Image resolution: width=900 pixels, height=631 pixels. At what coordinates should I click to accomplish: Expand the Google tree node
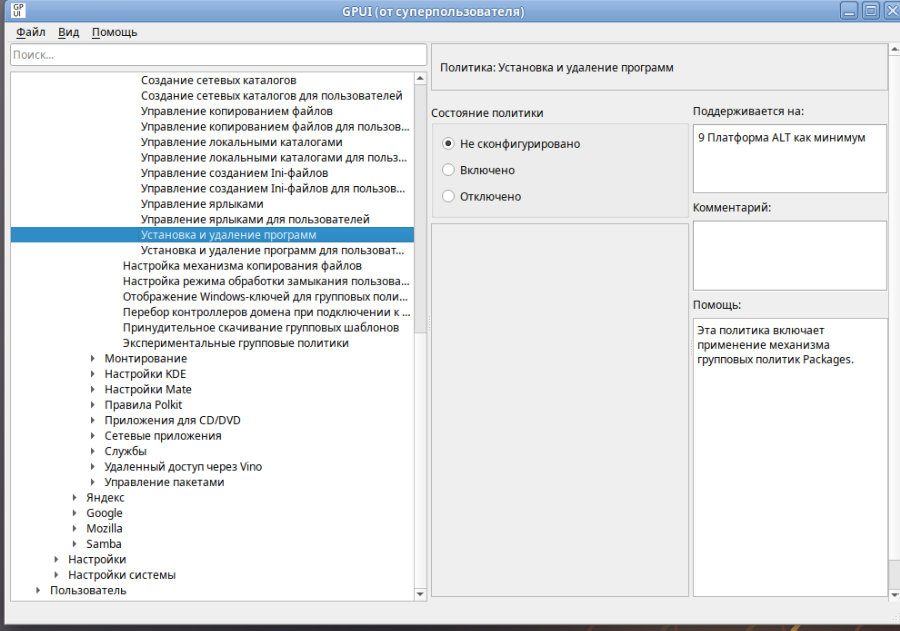pyautogui.click(x=75, y=513)
